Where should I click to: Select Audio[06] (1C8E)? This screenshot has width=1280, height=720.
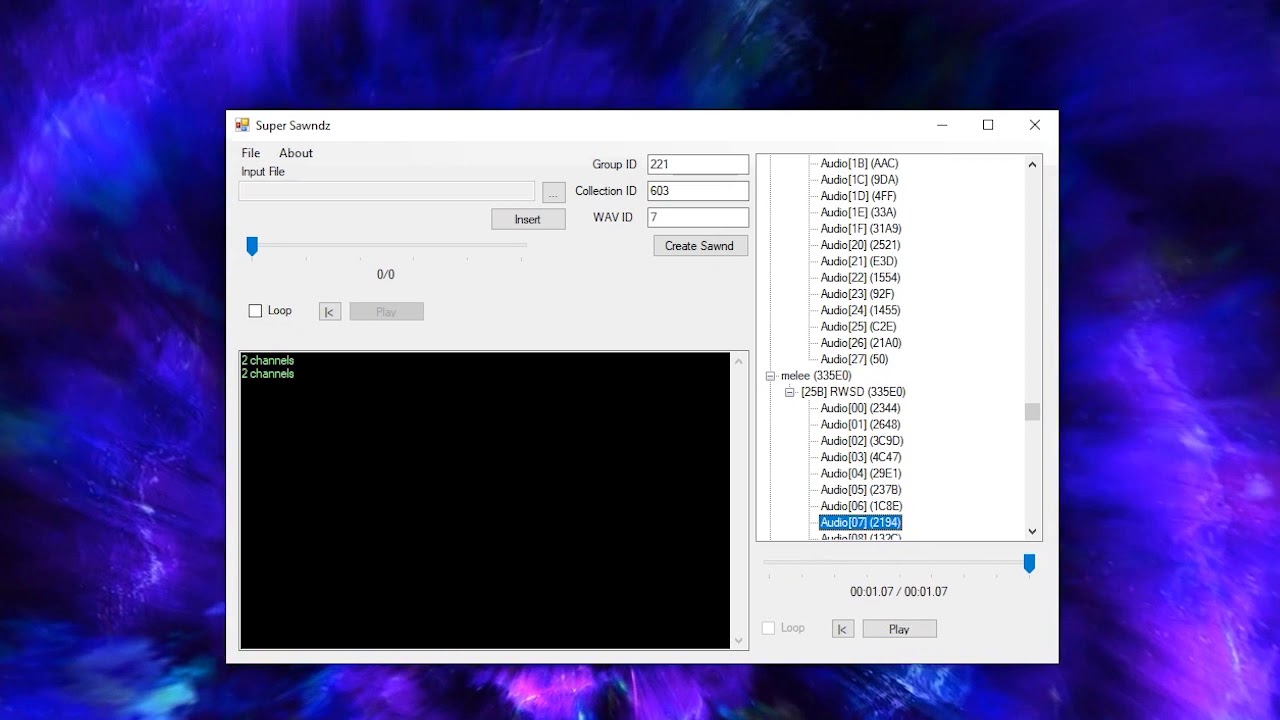pyautogui.click(x=861, y=506)
